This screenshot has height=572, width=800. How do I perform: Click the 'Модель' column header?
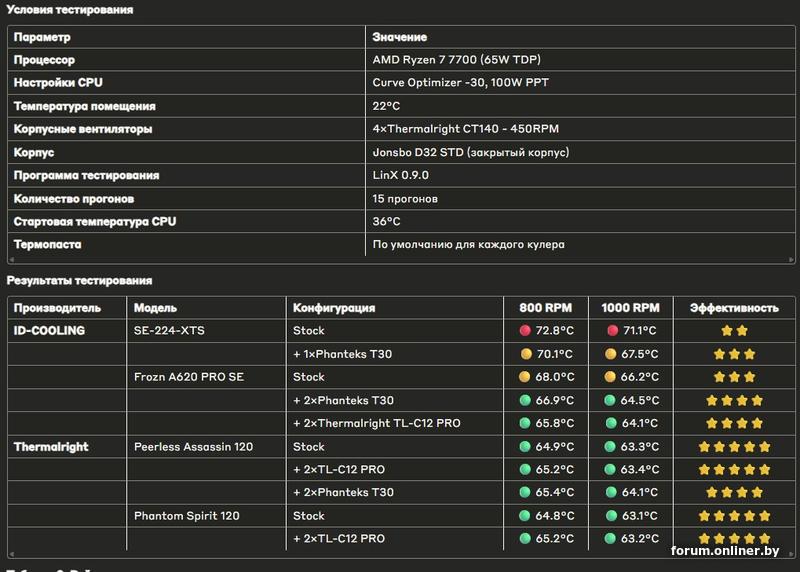(x=155, y=308)
